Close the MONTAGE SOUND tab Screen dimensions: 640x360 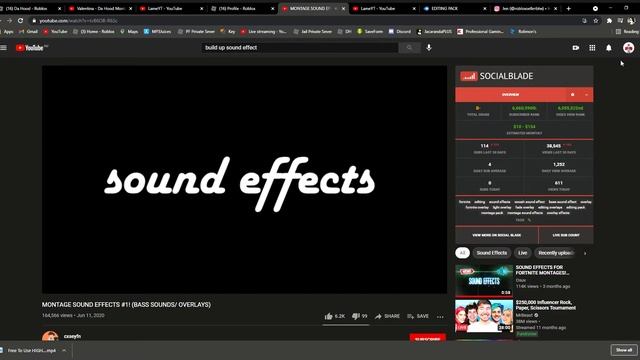[x=343, y=9]
